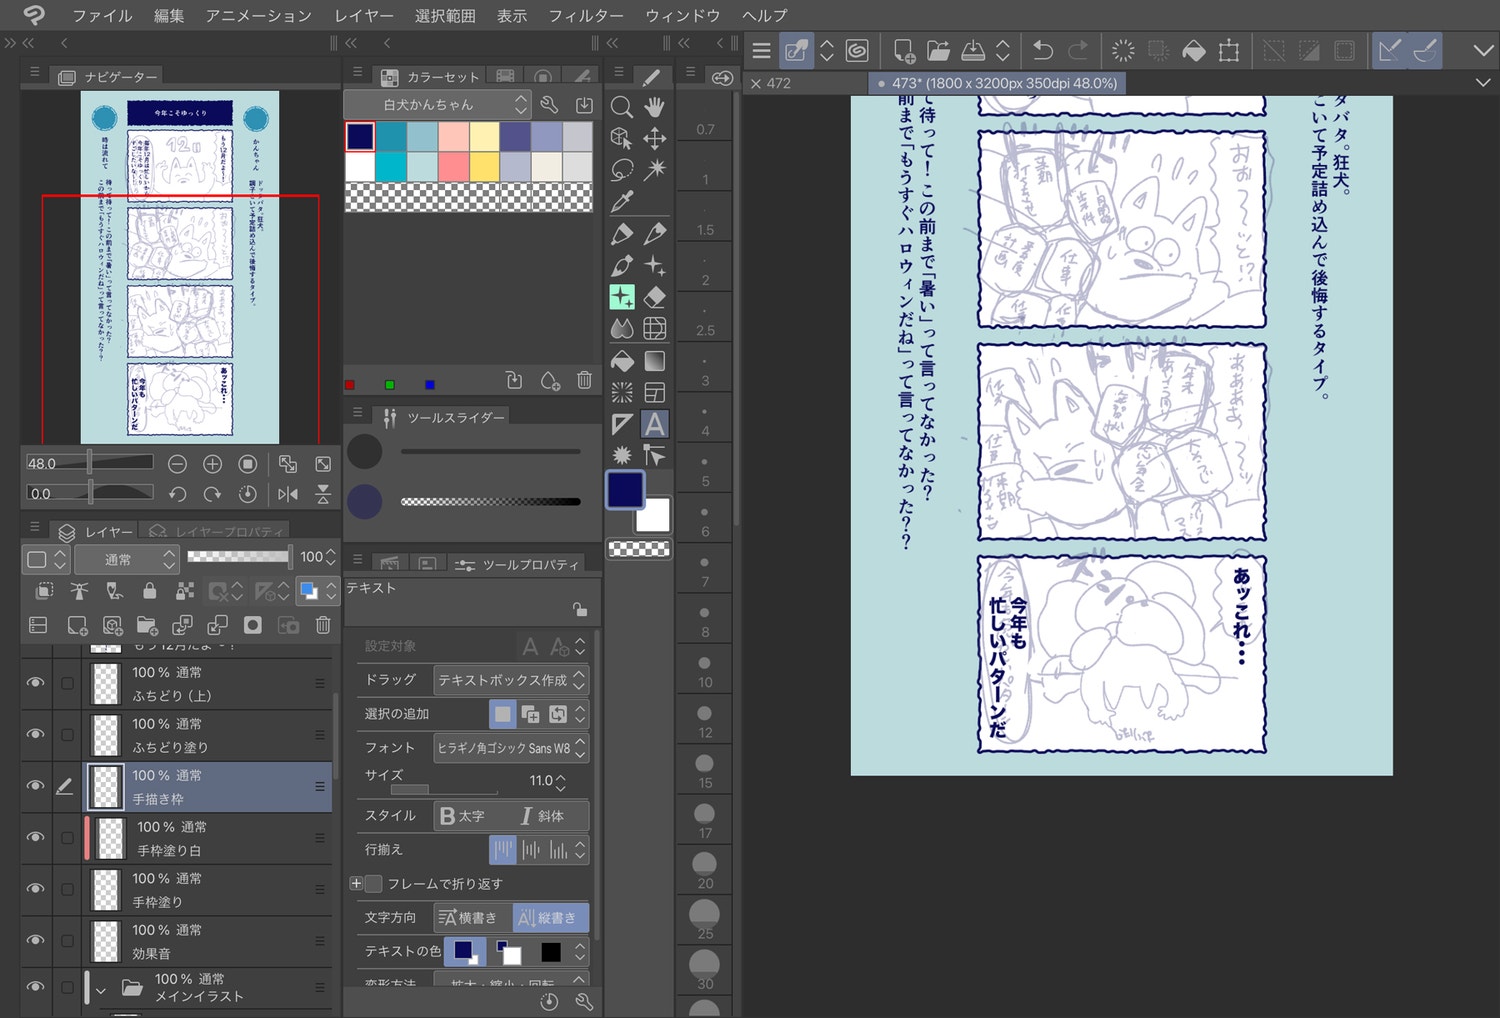Hide the 手描き枠 layer
Image resolution: width=1500 pixels, height=1018 pixels.
coord(35,786)
